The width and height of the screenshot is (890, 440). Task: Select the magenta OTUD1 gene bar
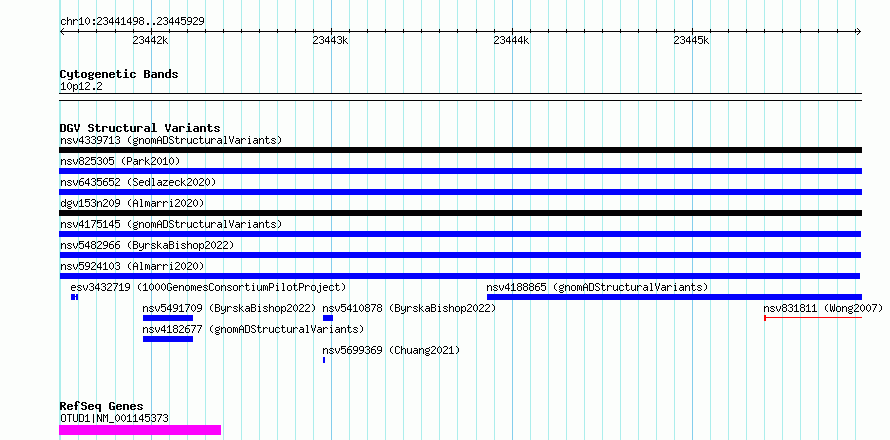click(140, 430)
